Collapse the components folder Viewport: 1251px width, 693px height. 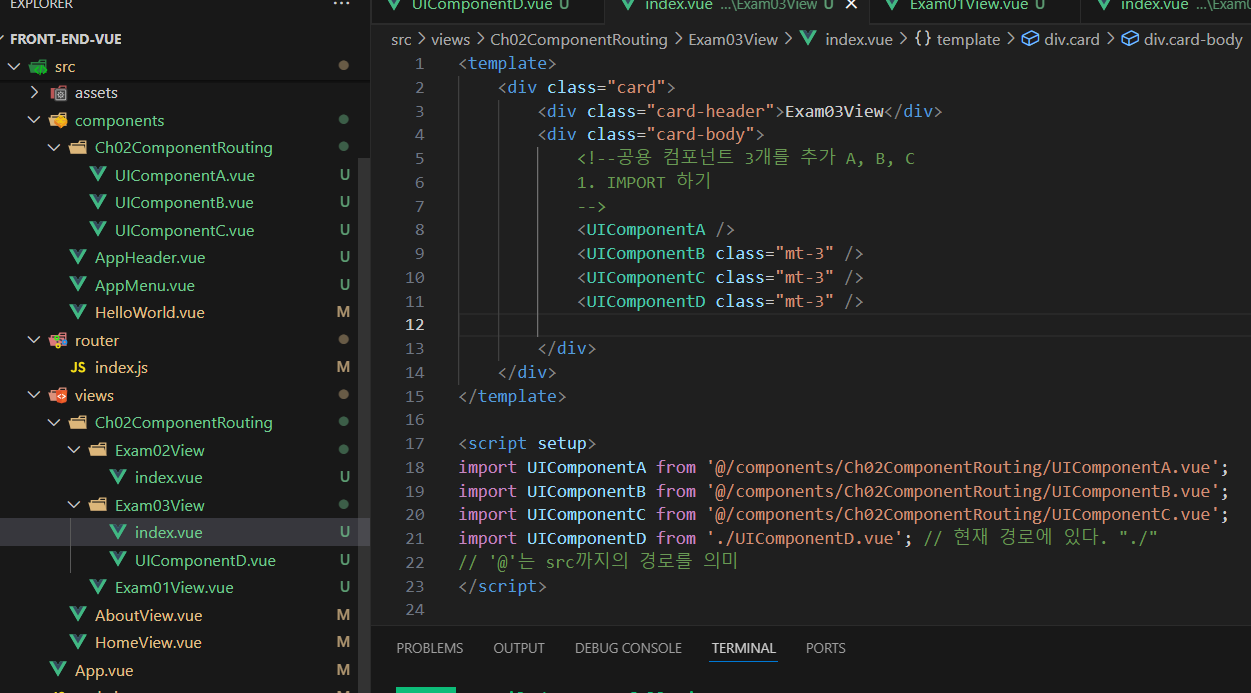point(34,120)
